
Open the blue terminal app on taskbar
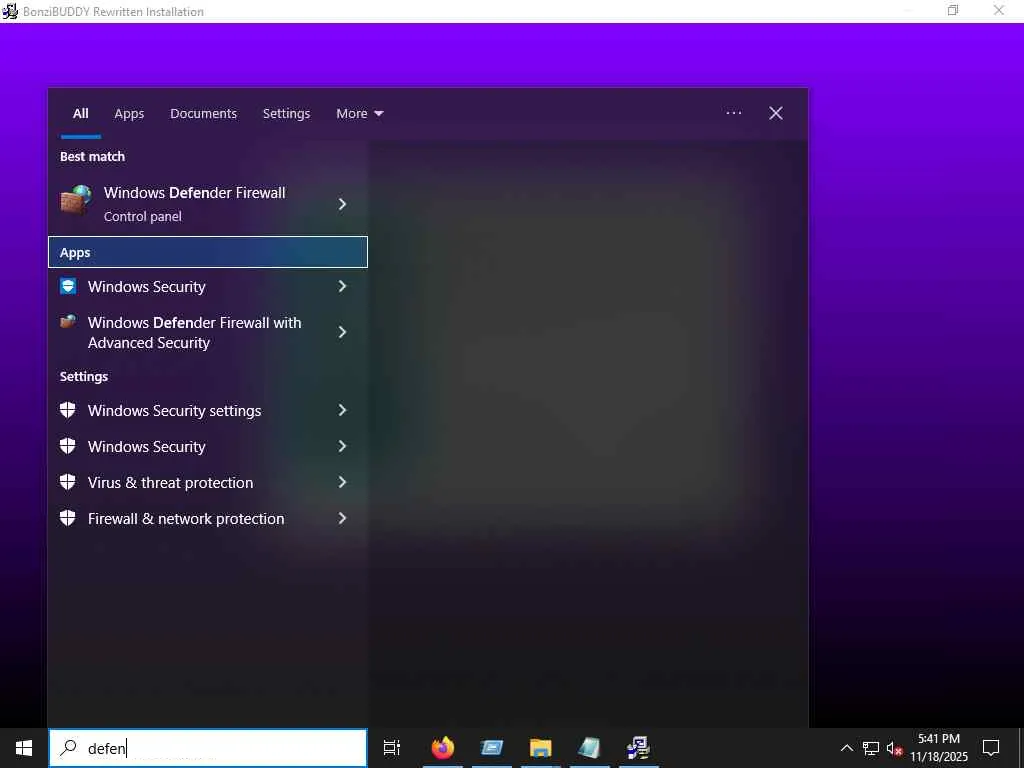pos(492,748)
